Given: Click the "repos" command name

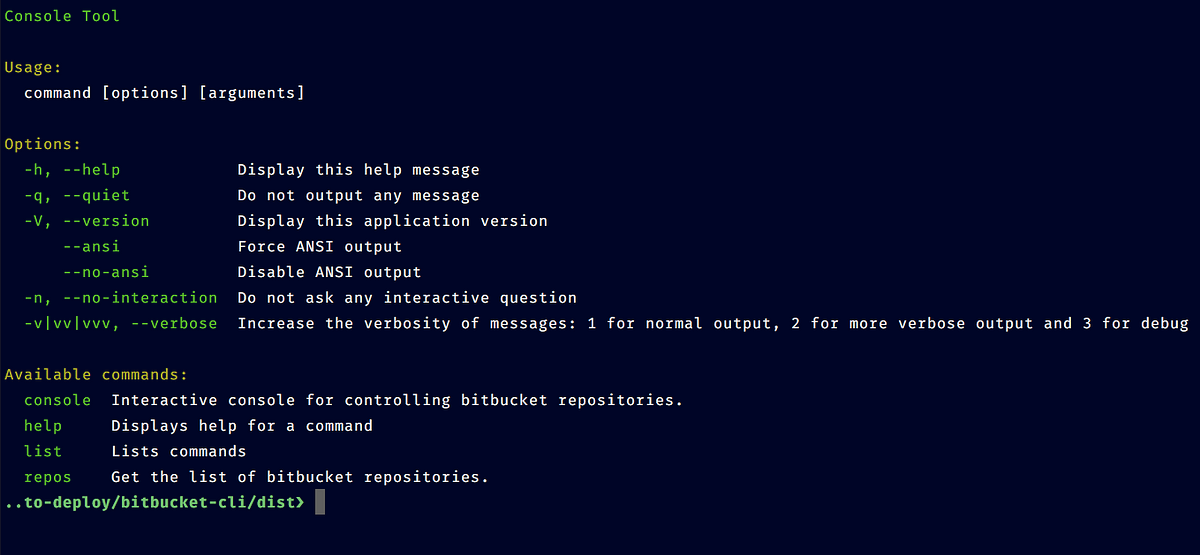Looking at the screenshot, I should (47, 477).
